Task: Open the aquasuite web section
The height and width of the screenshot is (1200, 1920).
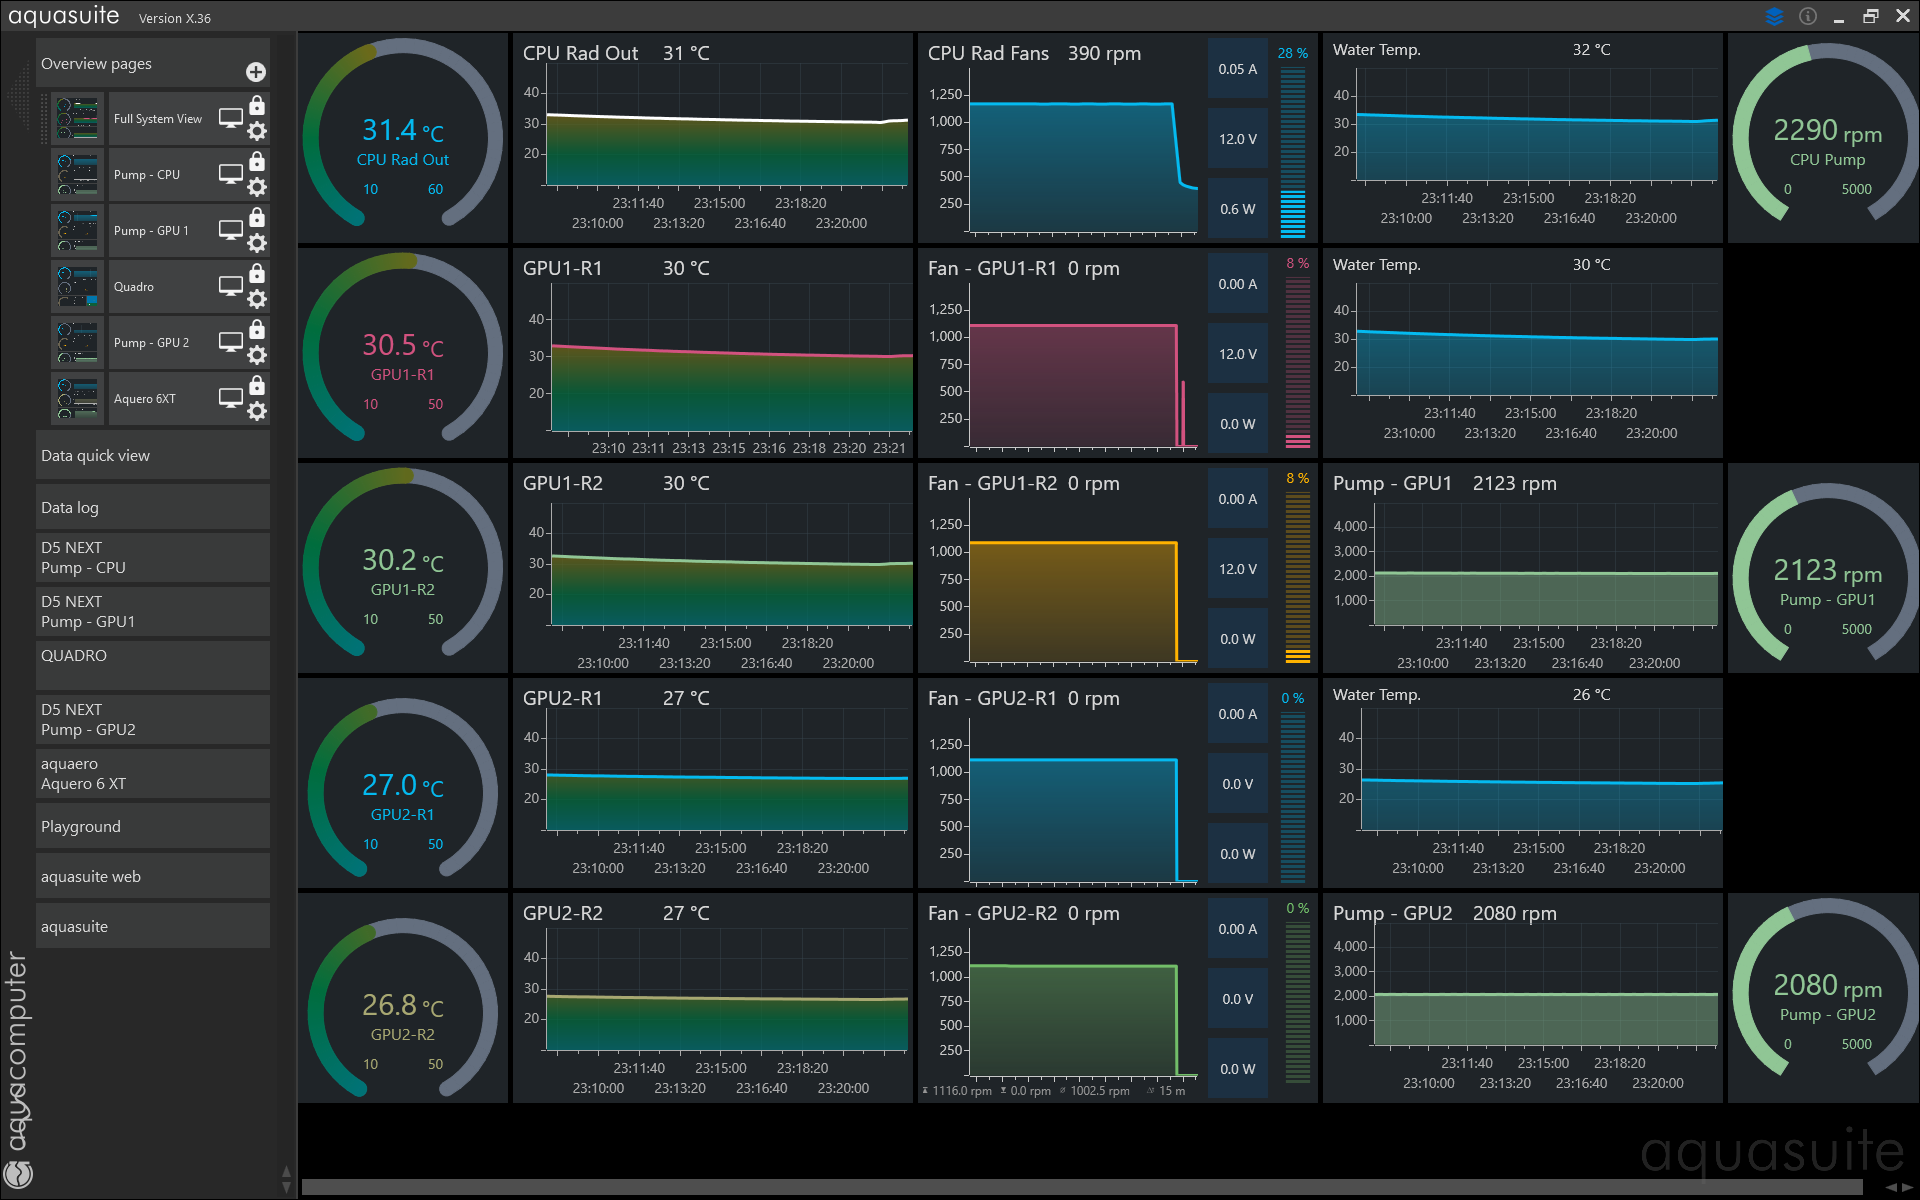Action: 153,876
